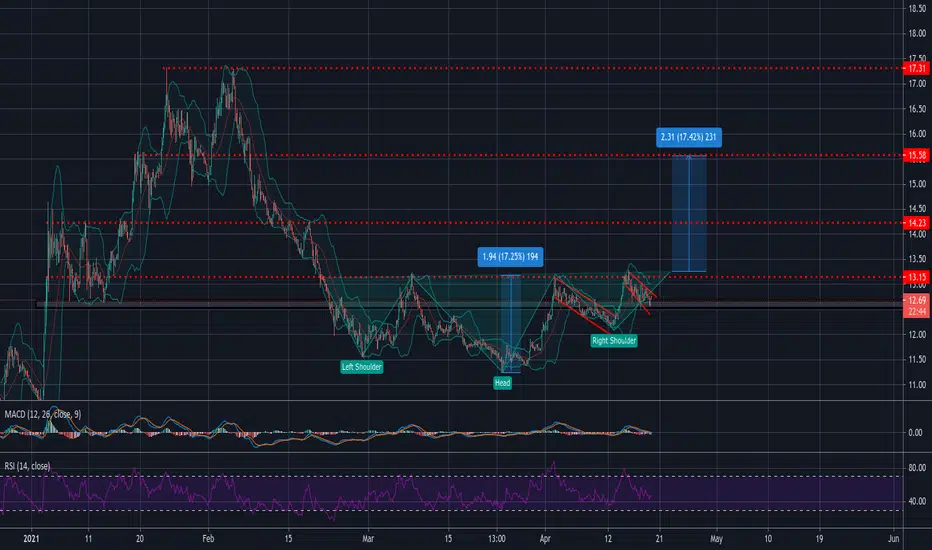Screen dimensions: 932x550
Task: Click the 80.00 RSI scale value
Action: click(x=917, y=468)
